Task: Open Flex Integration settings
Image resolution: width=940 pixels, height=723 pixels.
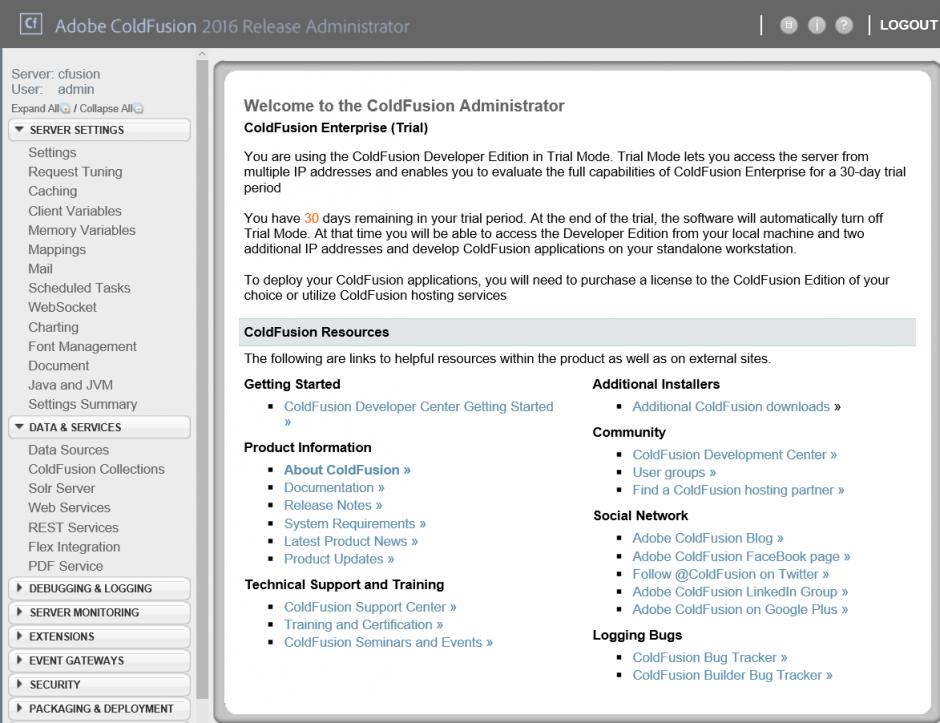Action: click(x=74, y=547)
